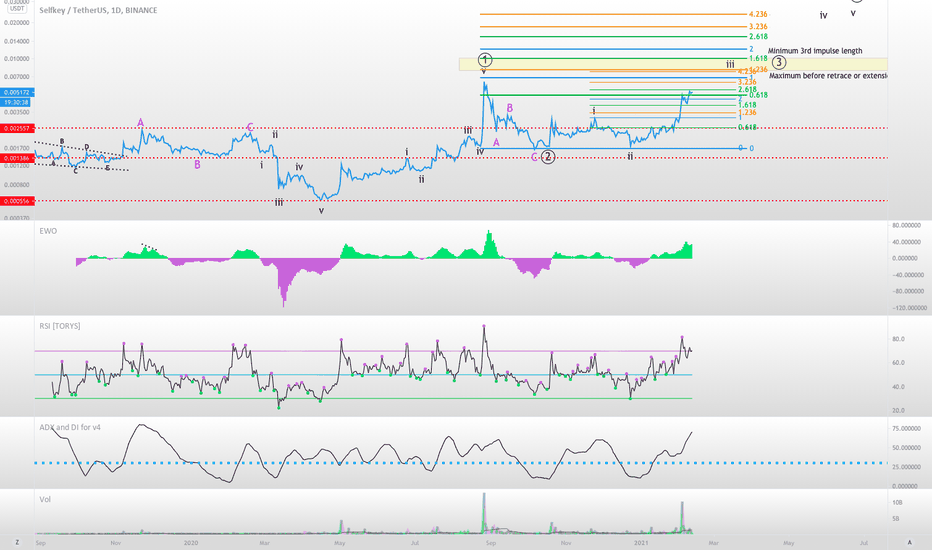Image resolution: width=932 pixels, height=550 pixels.
Task: Click the 75.000000 ADX scale value
Action: click(x=906, y=429)
